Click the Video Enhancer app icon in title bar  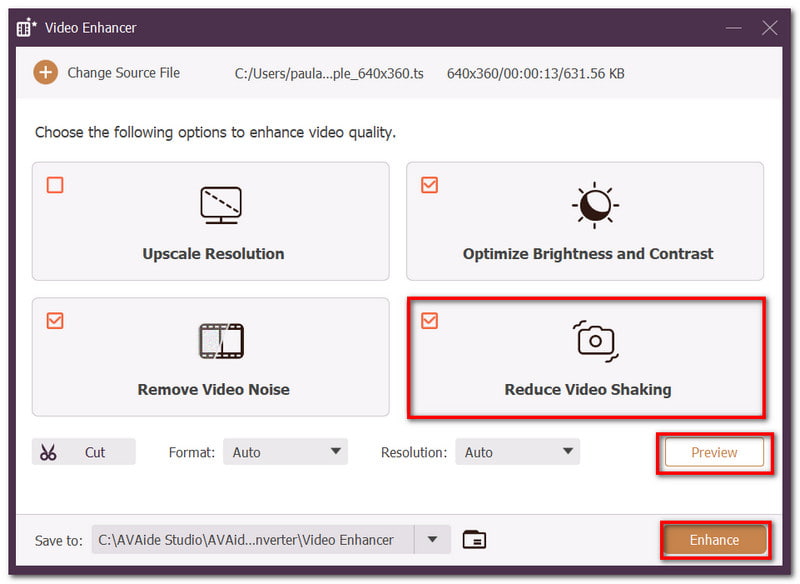(x=26, y=28)
